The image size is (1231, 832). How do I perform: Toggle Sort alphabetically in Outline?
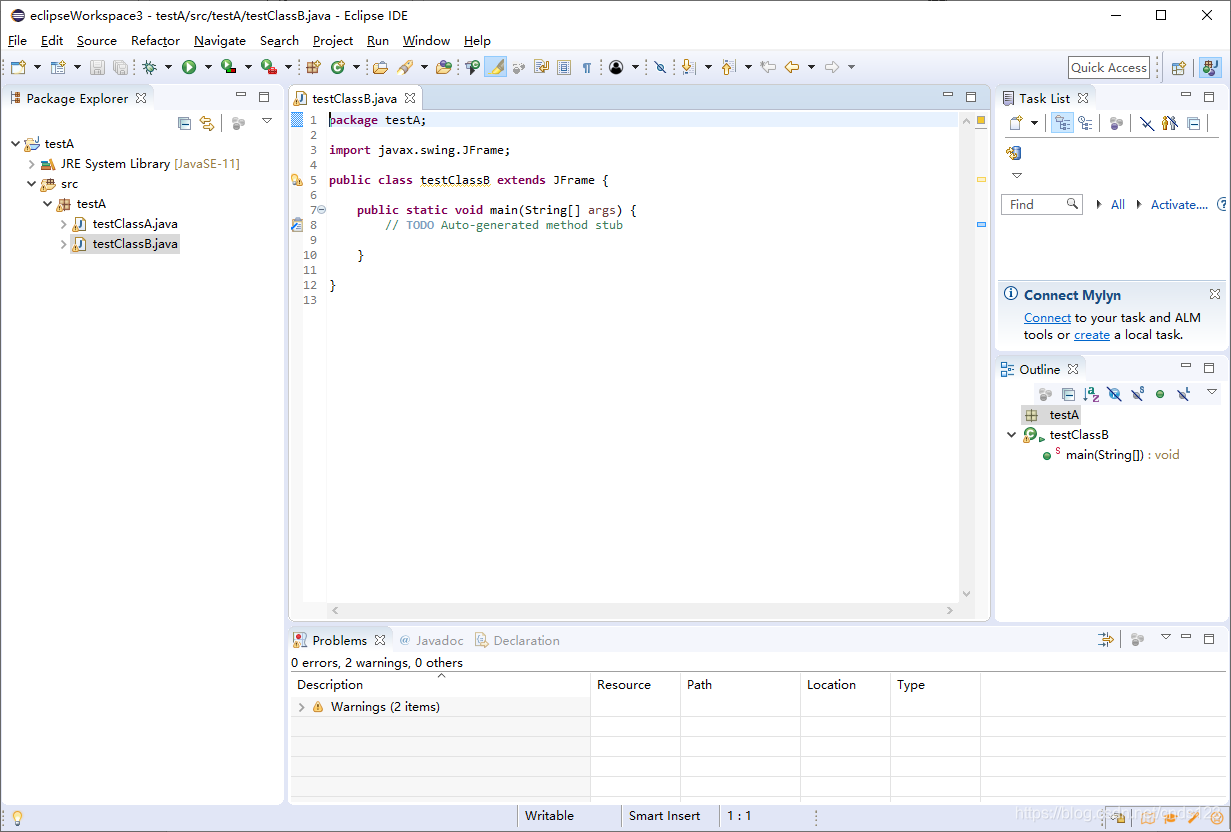pyautogui.click(x=1091, y=394)
